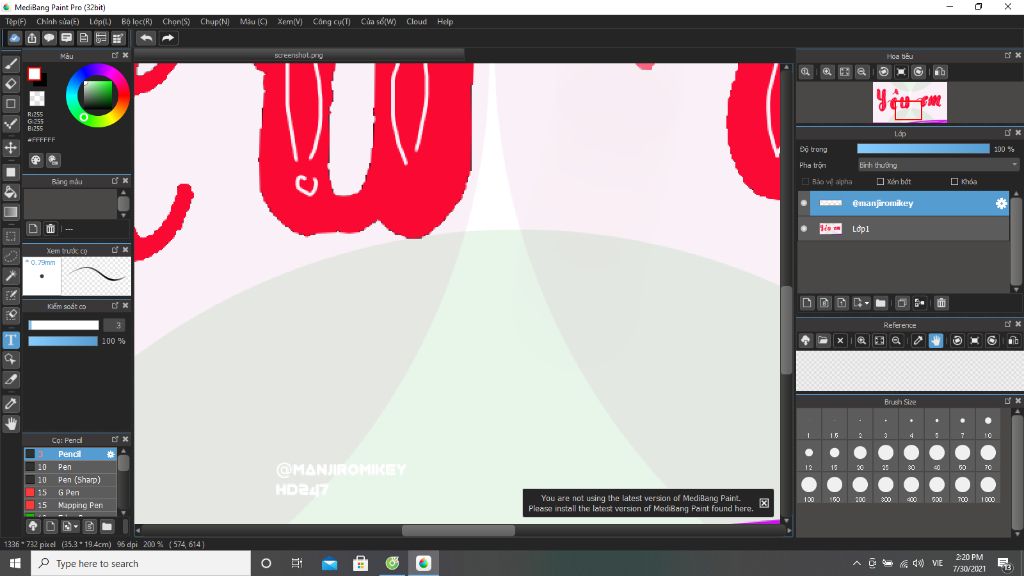Open the Windows Start menu
Viewport: 1024px width, 576px height.
pyautogui.click(x=15, y=563)
